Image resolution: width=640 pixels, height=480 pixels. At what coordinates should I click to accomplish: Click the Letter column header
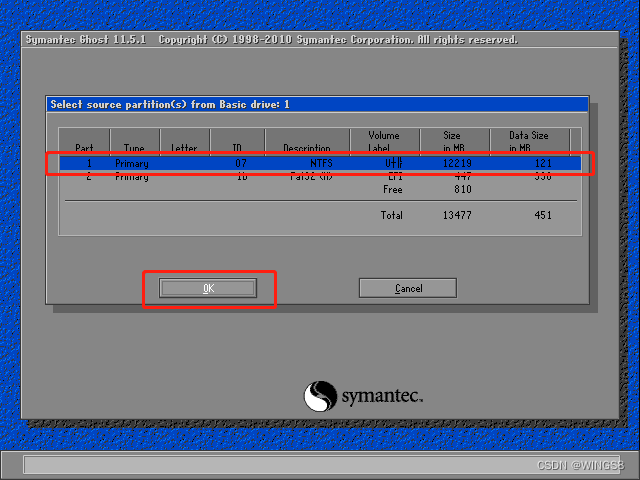click(x=184, y=142)
